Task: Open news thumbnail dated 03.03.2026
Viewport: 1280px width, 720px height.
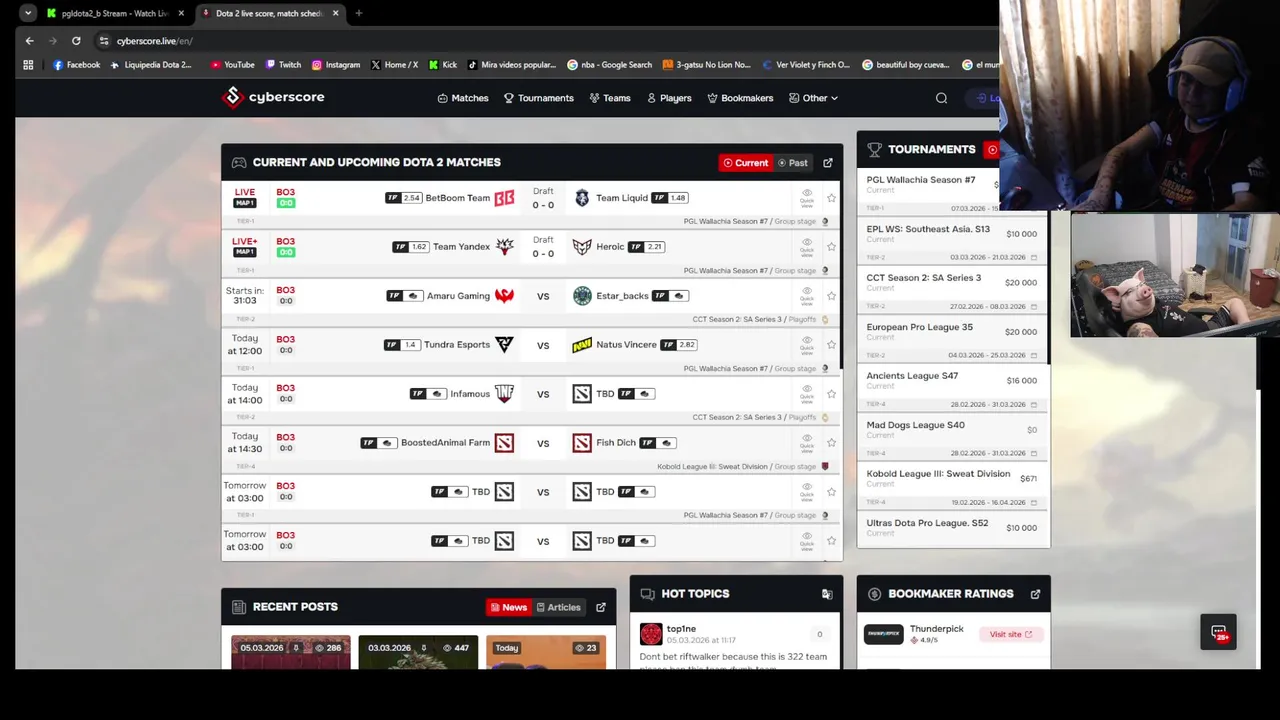Action: click(x=418, y=652)
